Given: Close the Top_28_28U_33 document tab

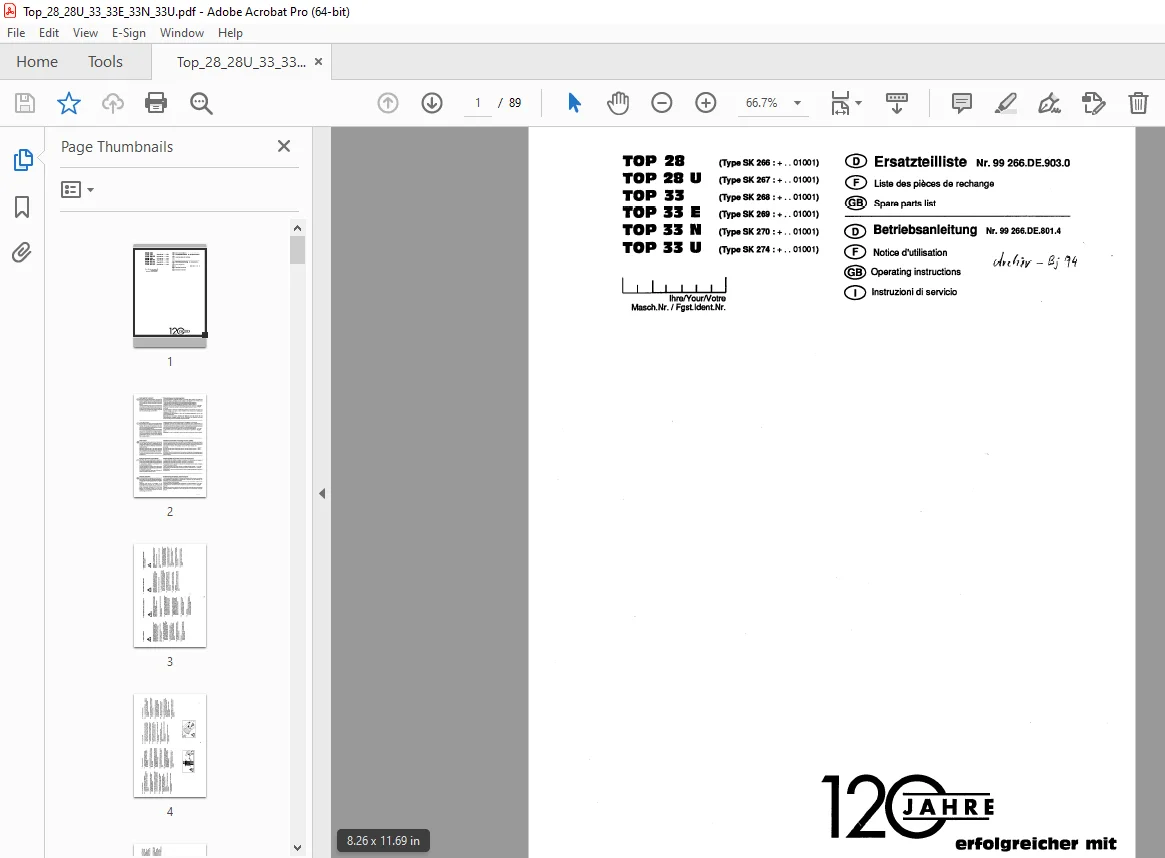Looking at the screenshot, I should (x=319, y=62).
